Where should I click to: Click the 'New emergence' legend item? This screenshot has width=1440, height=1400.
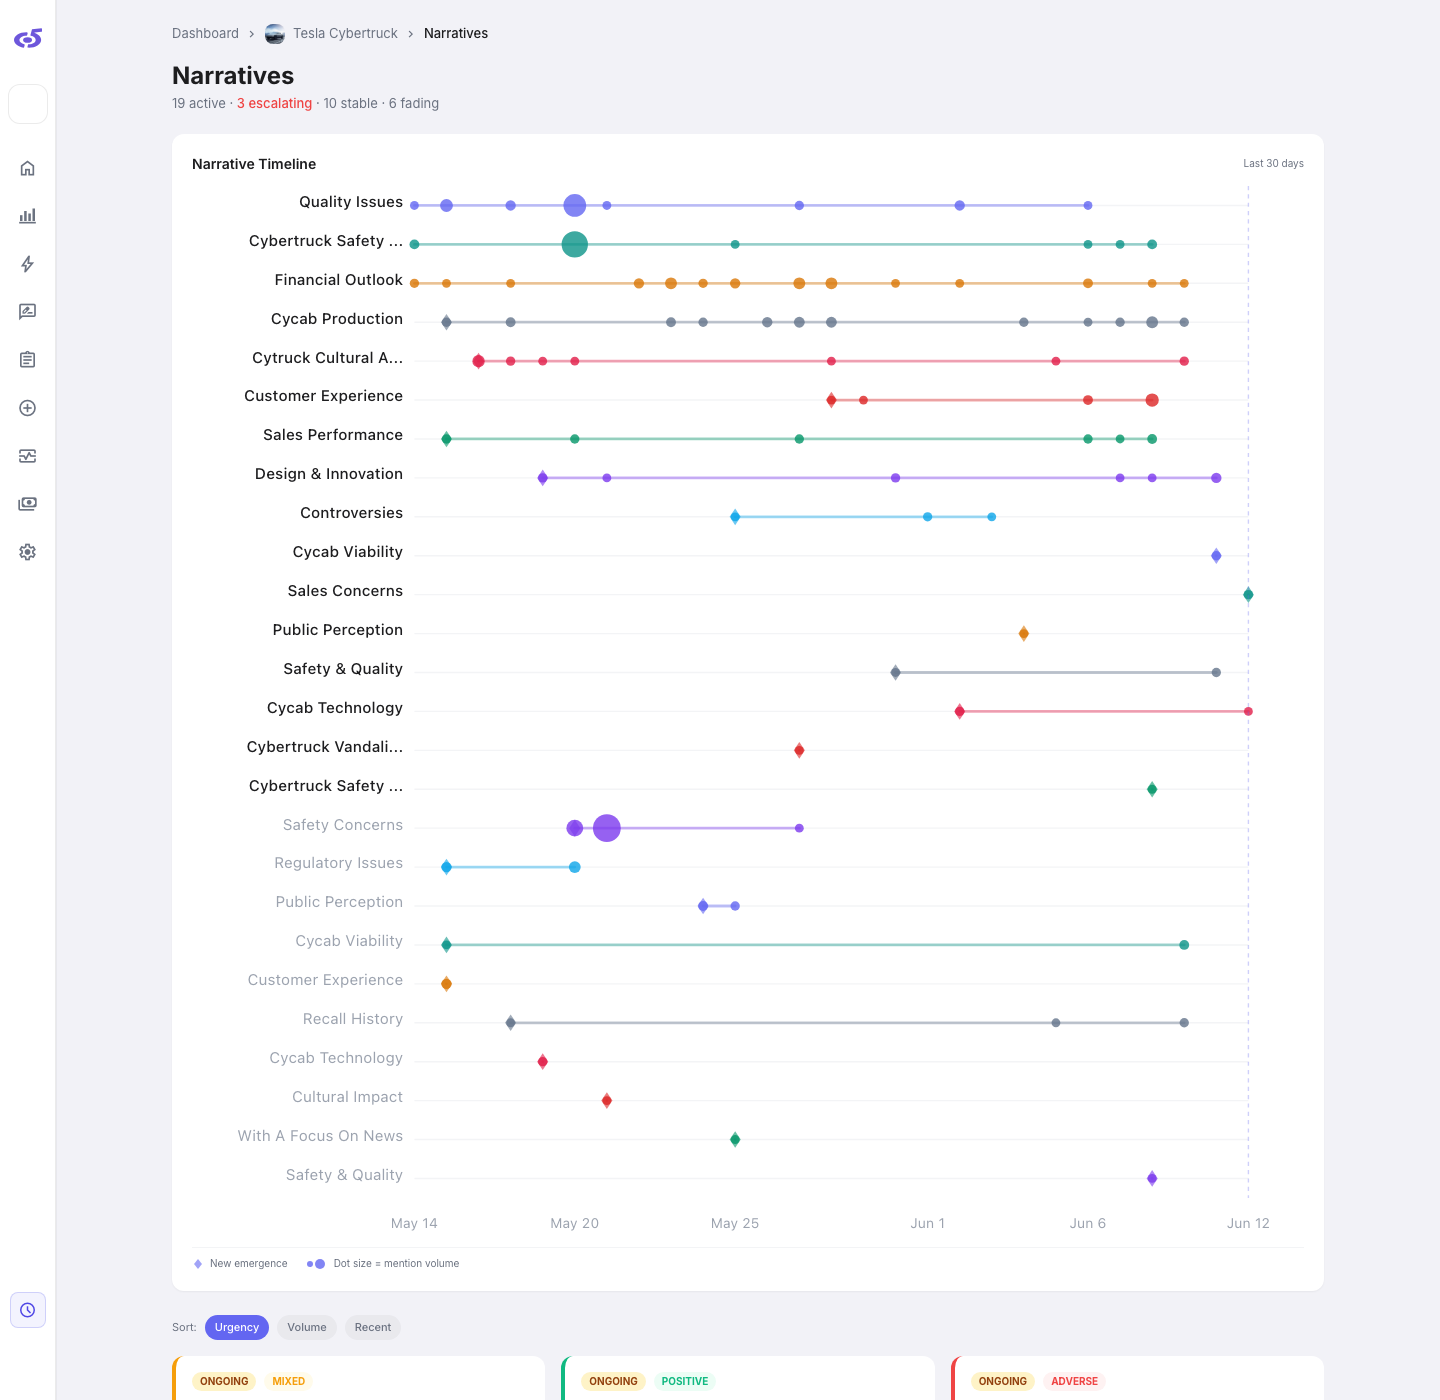[240, 1264]
